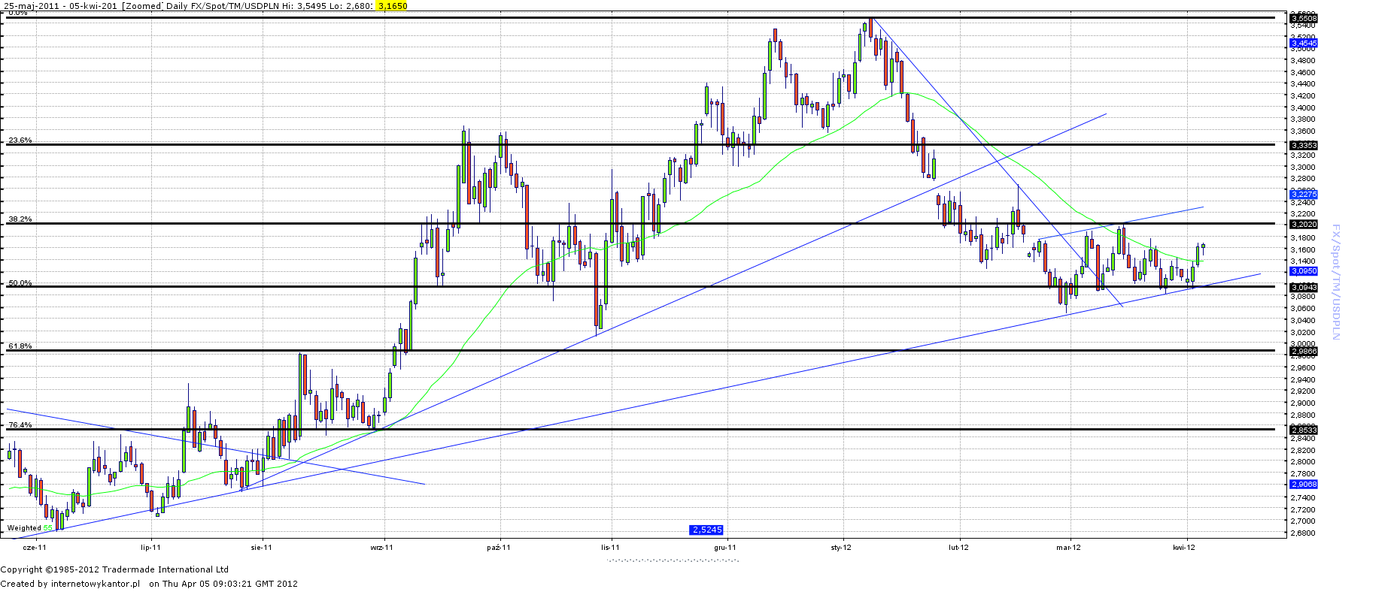This screenshot has height=598, width=1400.
Task: Select the 3,3353 black price tag
Action: (x=1303, y=145)
